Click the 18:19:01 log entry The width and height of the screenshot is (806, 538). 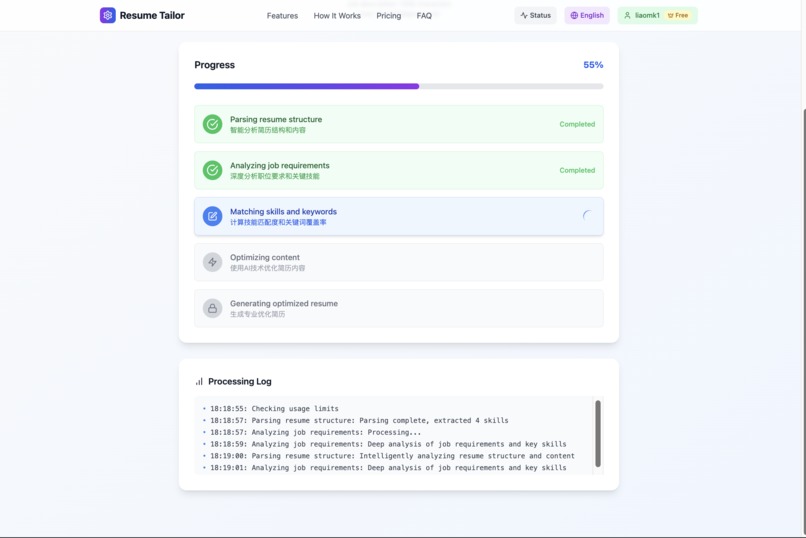[x=388, y=468]
